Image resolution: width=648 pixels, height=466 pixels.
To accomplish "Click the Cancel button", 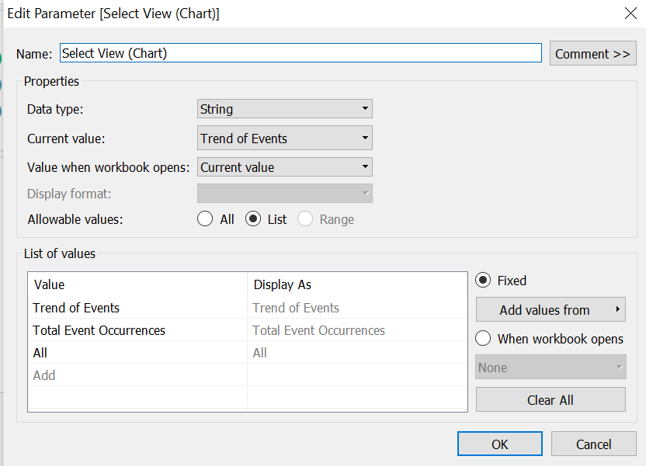I will click(593, 444).
